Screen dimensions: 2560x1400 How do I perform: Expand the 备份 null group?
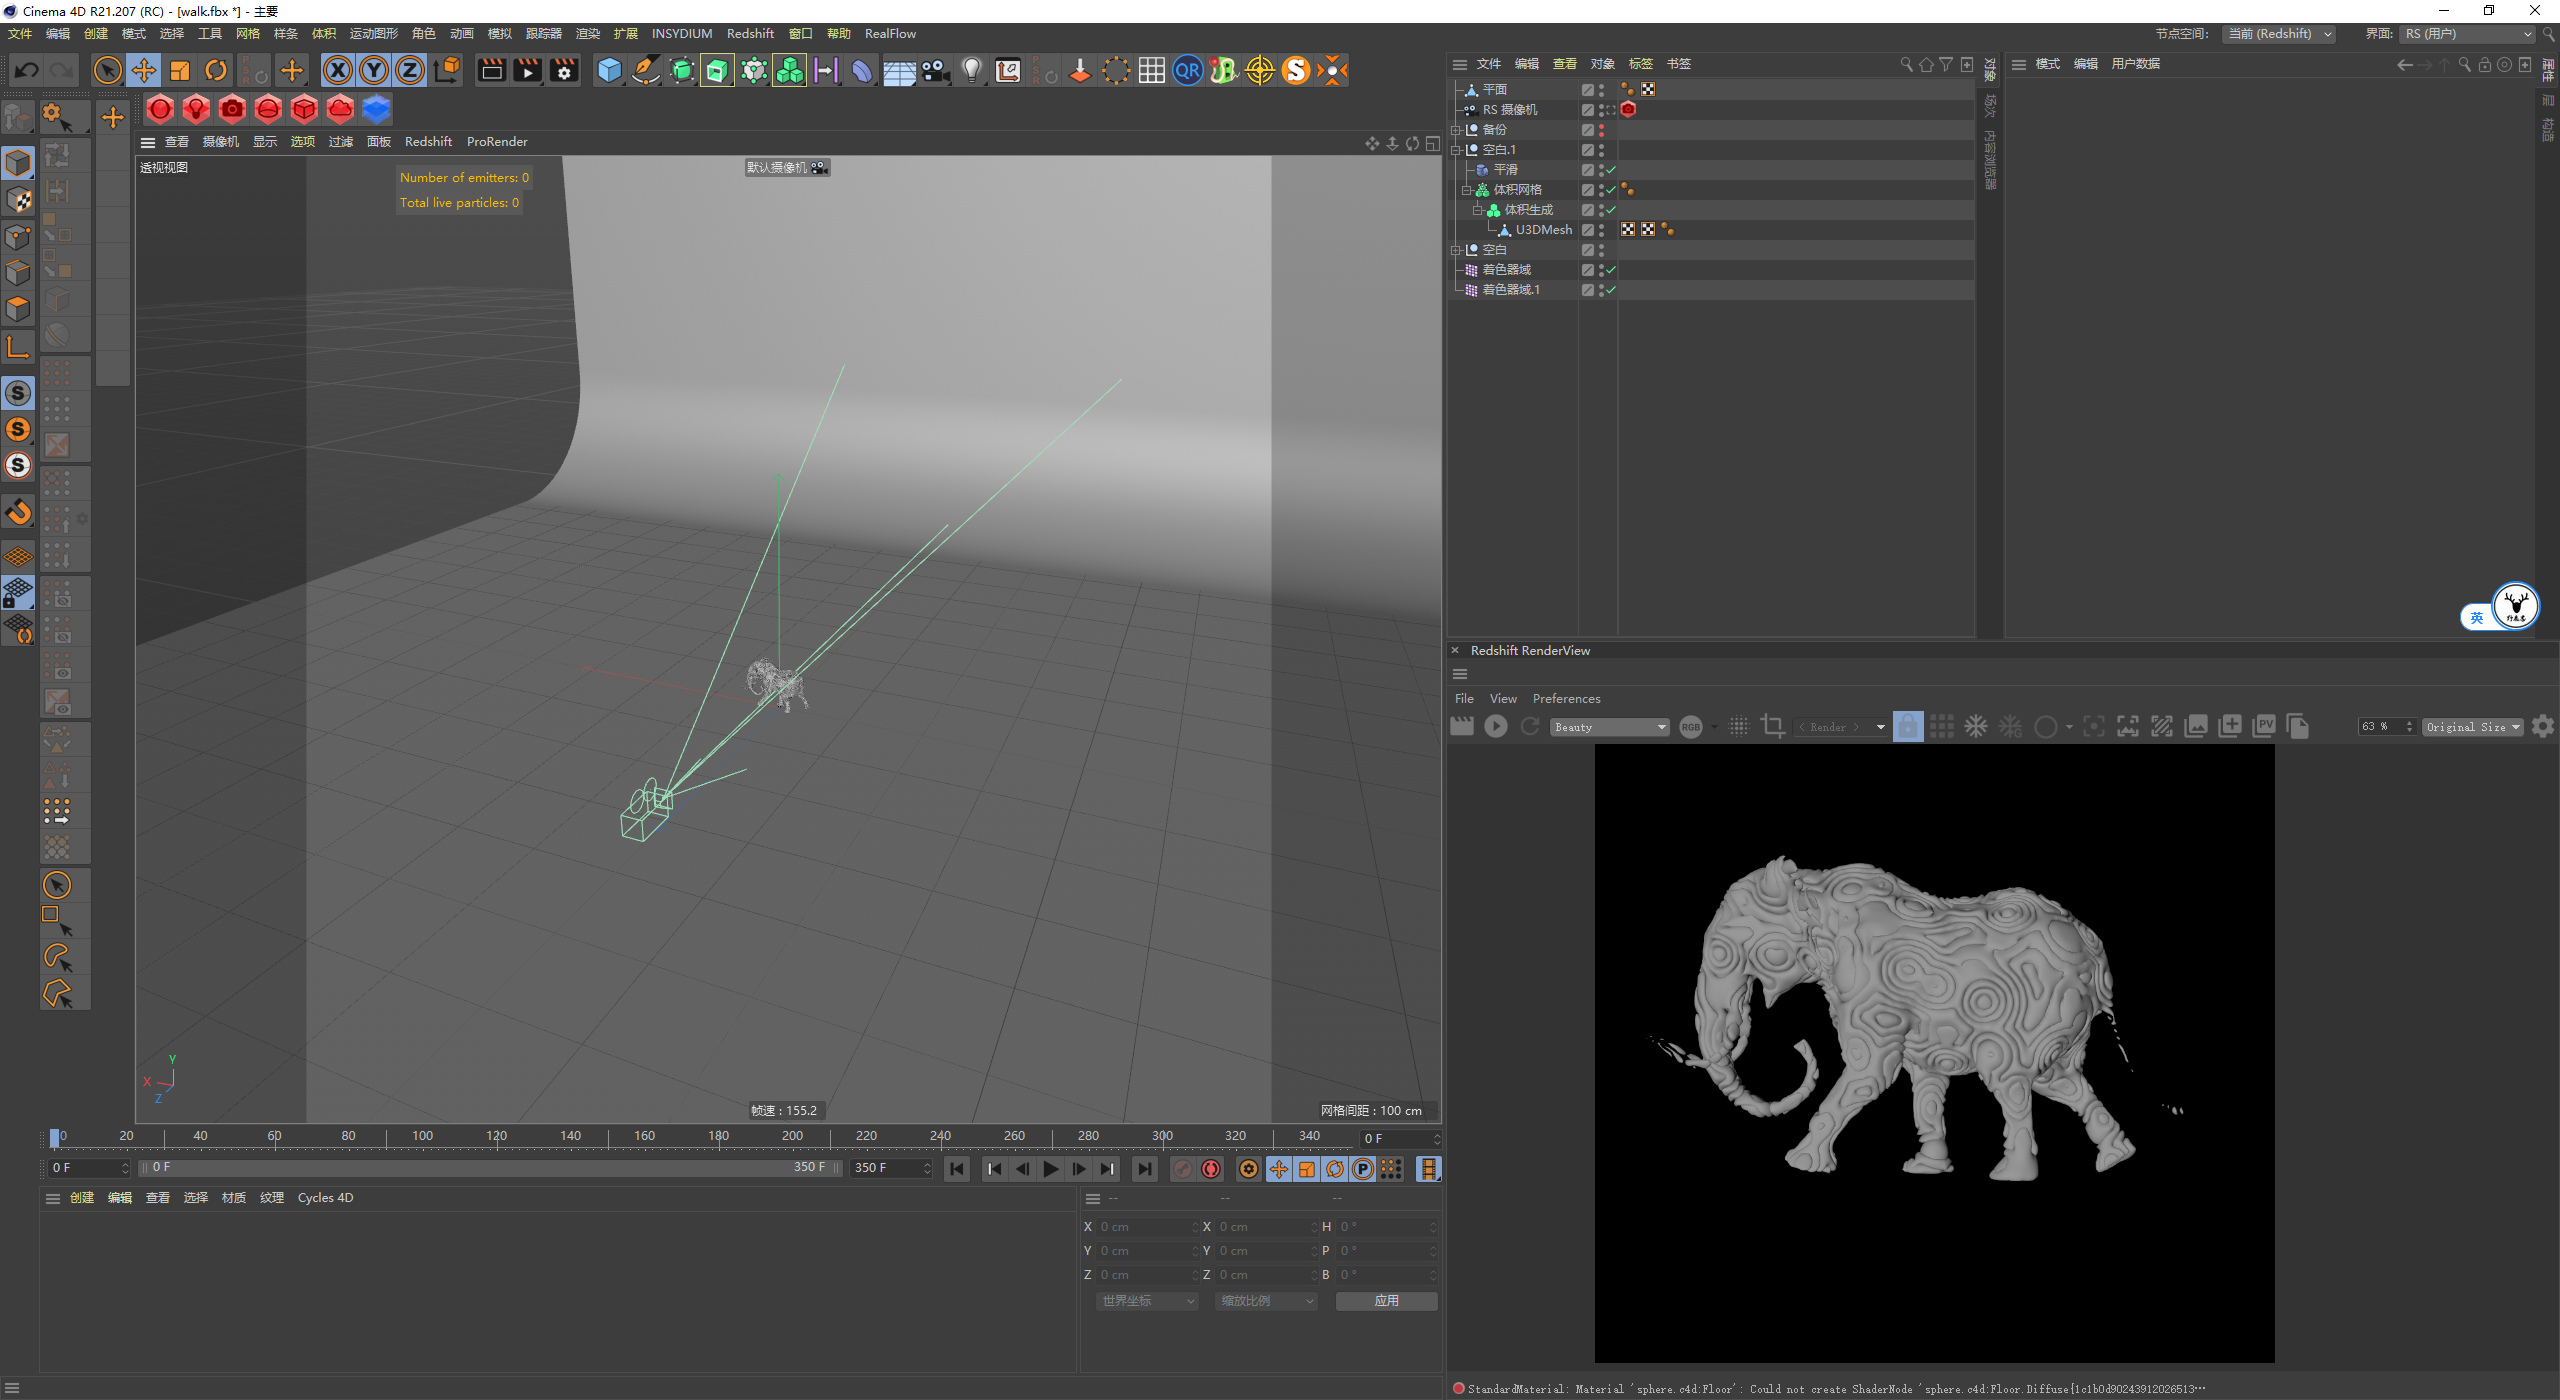point(1457,130)
